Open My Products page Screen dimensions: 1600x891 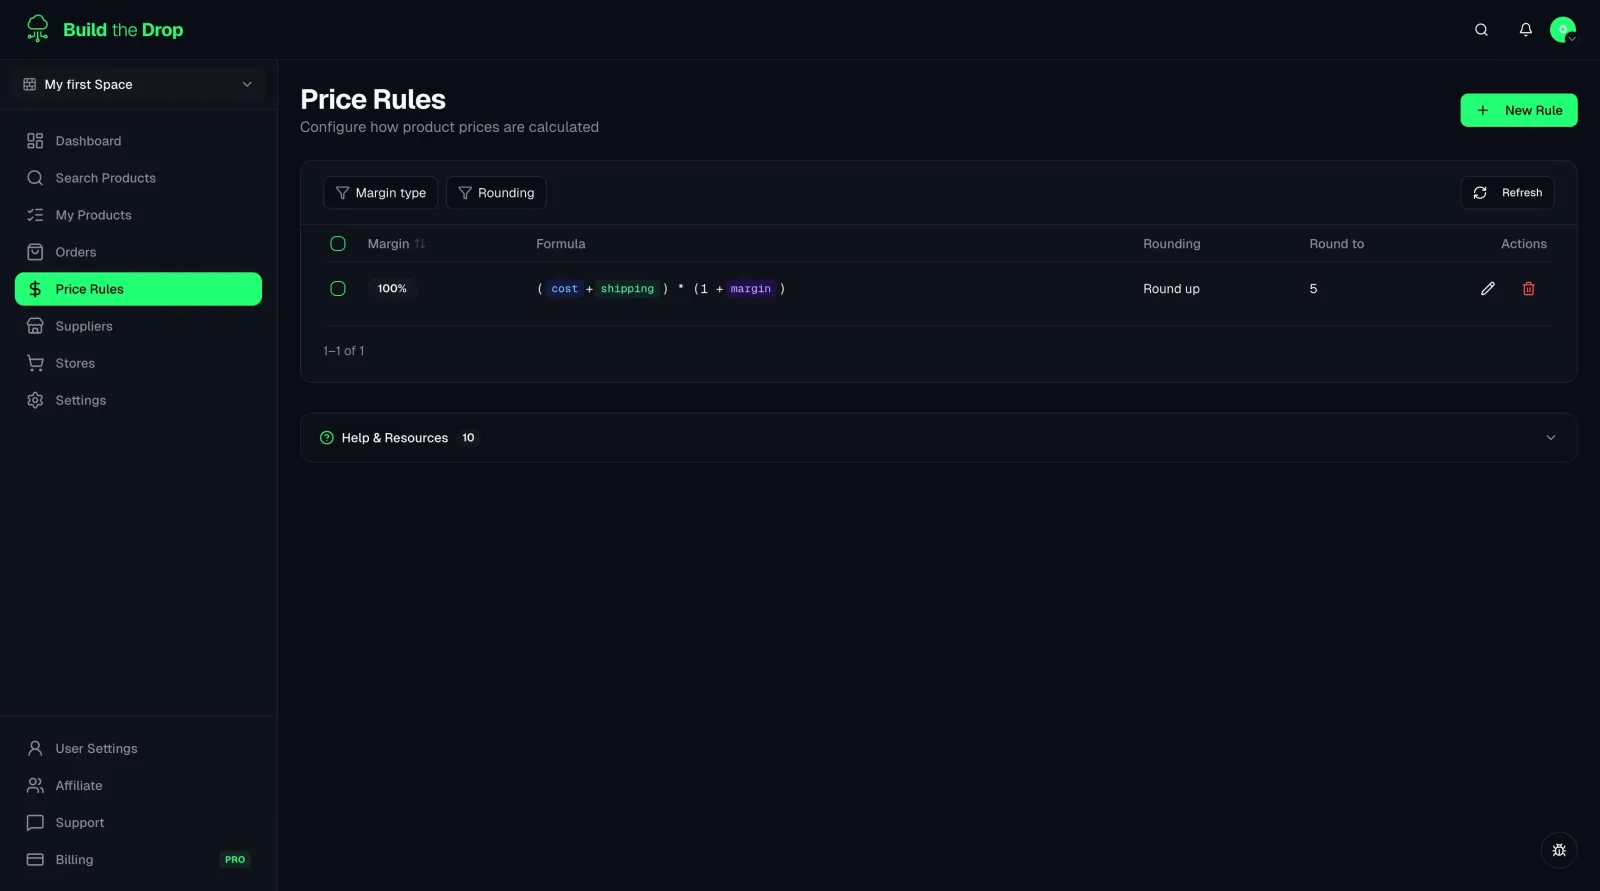[x=138, y=215]
